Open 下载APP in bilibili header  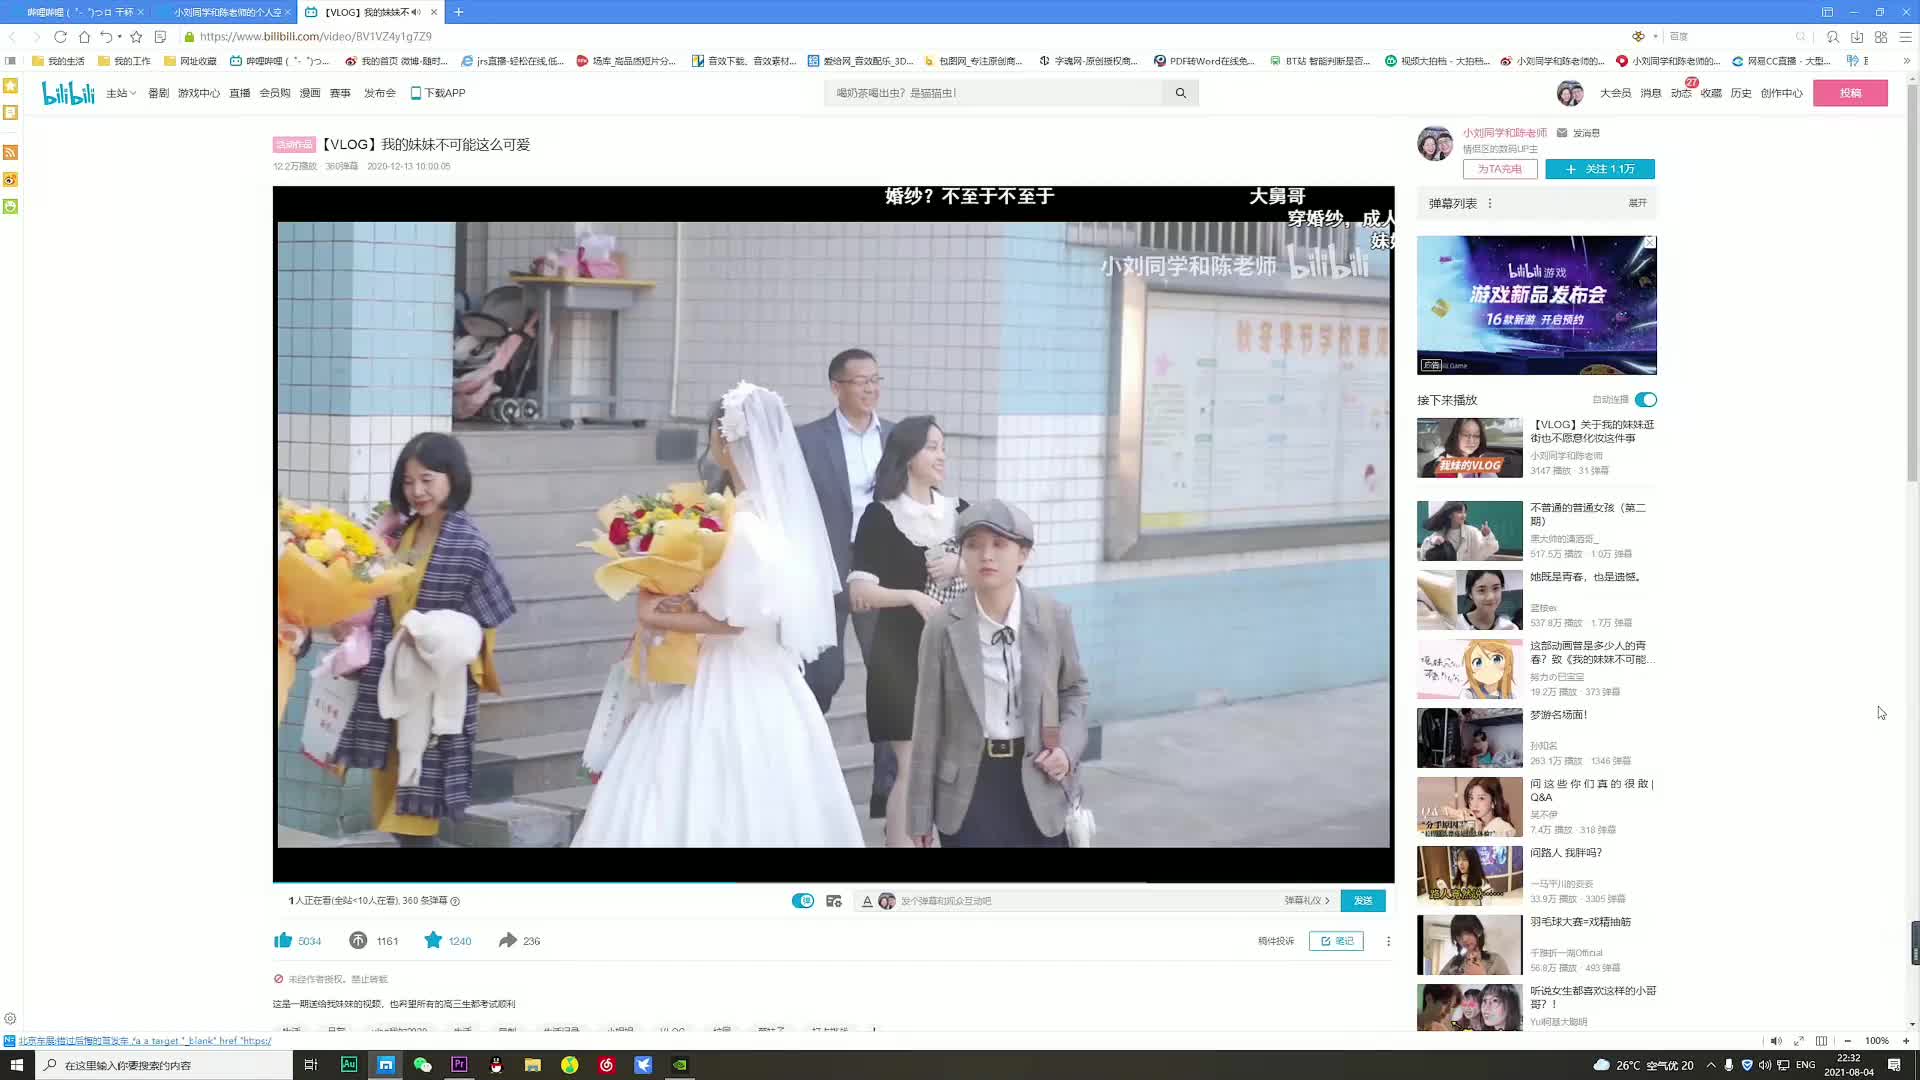438,93
